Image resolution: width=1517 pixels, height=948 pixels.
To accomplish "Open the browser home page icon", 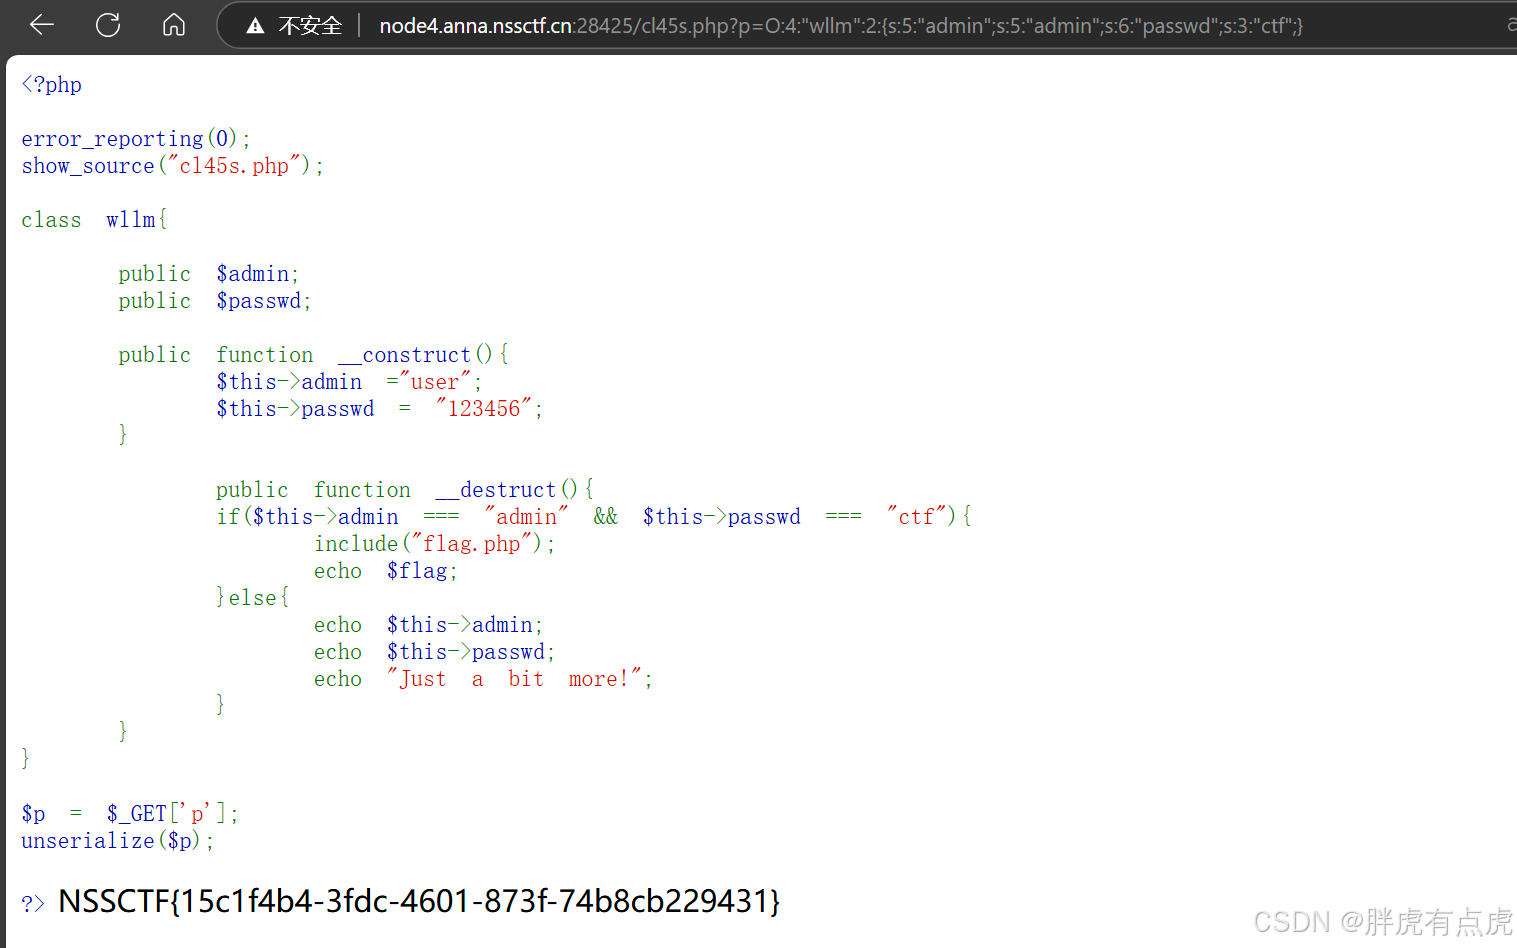I will pos(174,25).
